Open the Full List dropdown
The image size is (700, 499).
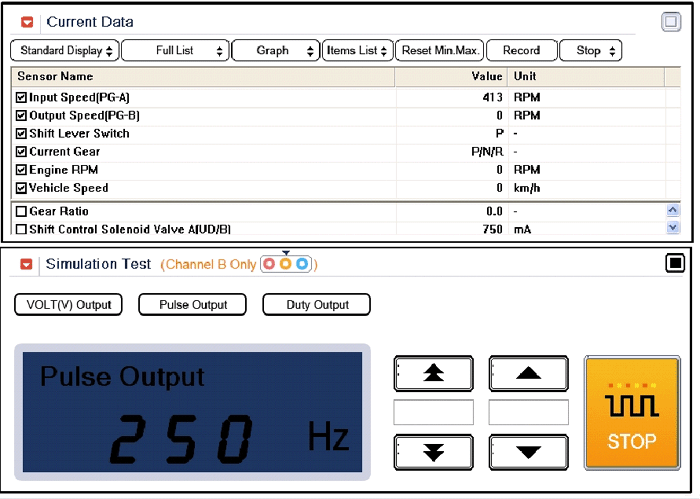(175, 50)
